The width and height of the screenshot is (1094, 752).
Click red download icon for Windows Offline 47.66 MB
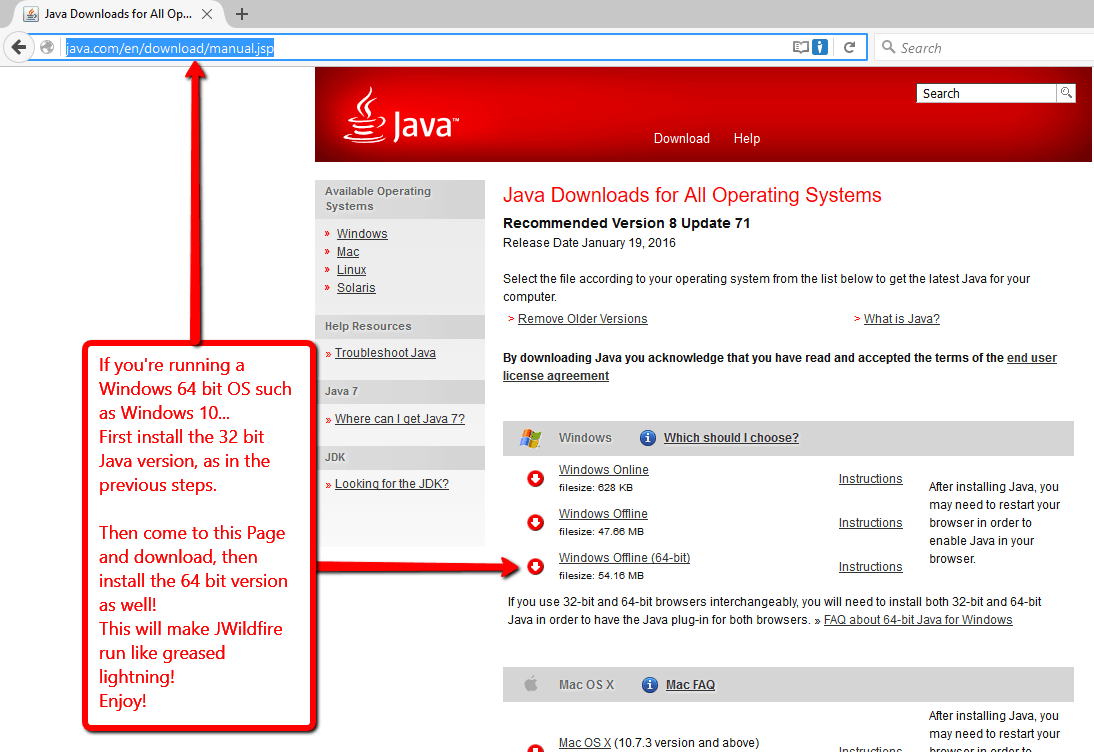click(535, 522)
